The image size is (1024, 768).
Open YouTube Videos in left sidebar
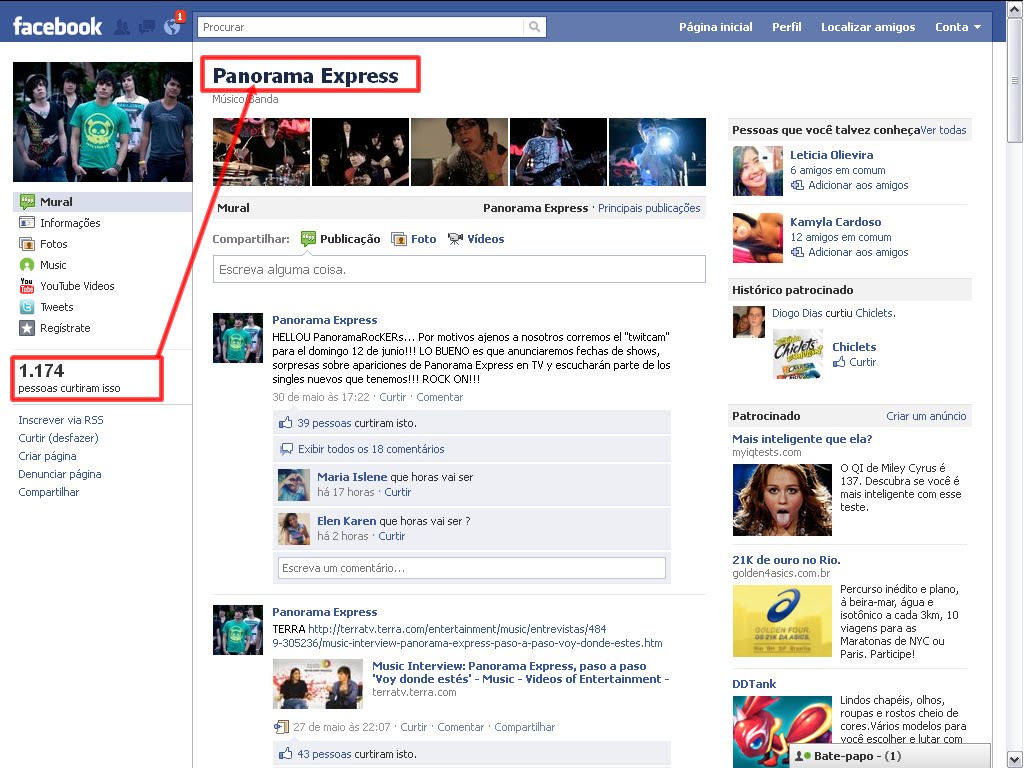(77, 285)
